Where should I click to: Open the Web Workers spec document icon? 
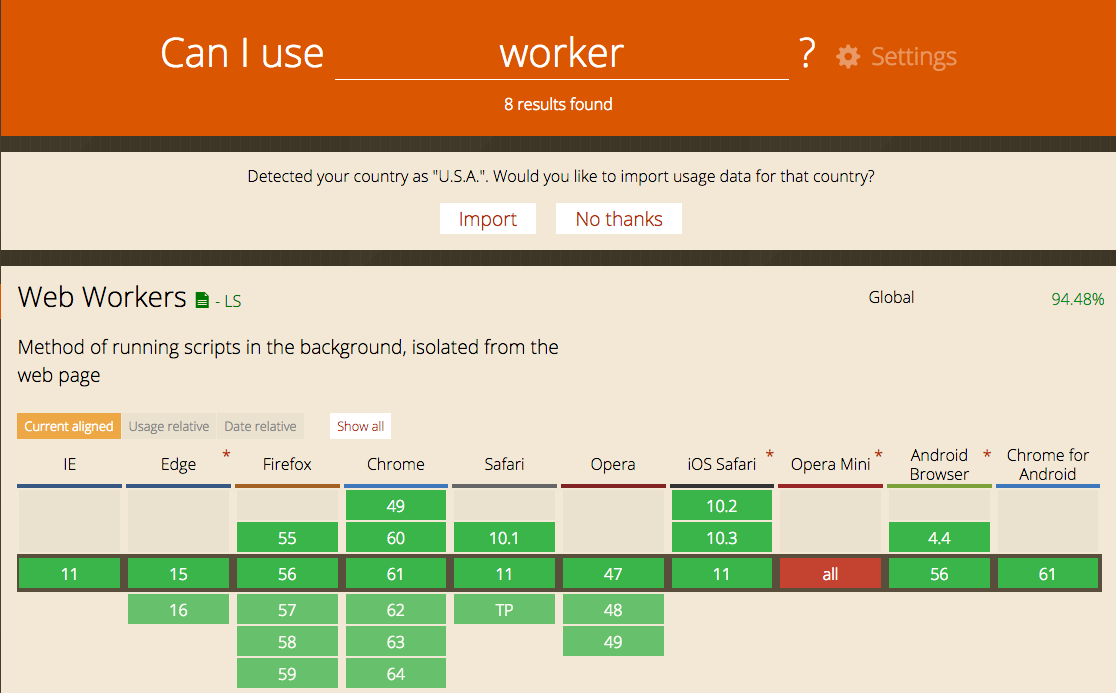coord(202,300)
